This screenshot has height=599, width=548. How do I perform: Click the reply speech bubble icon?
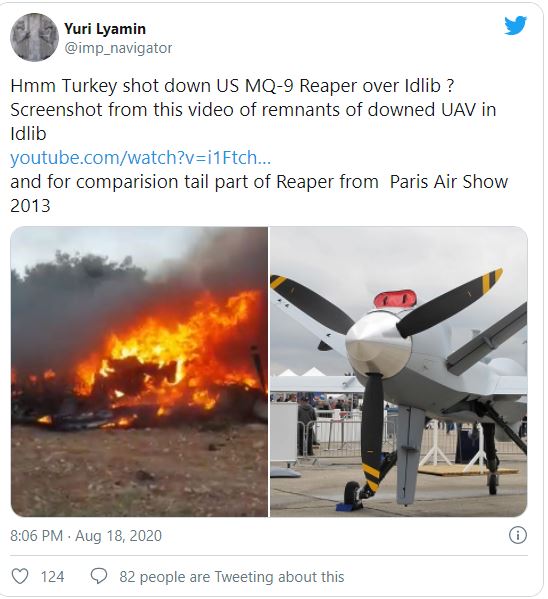[99, 576]
